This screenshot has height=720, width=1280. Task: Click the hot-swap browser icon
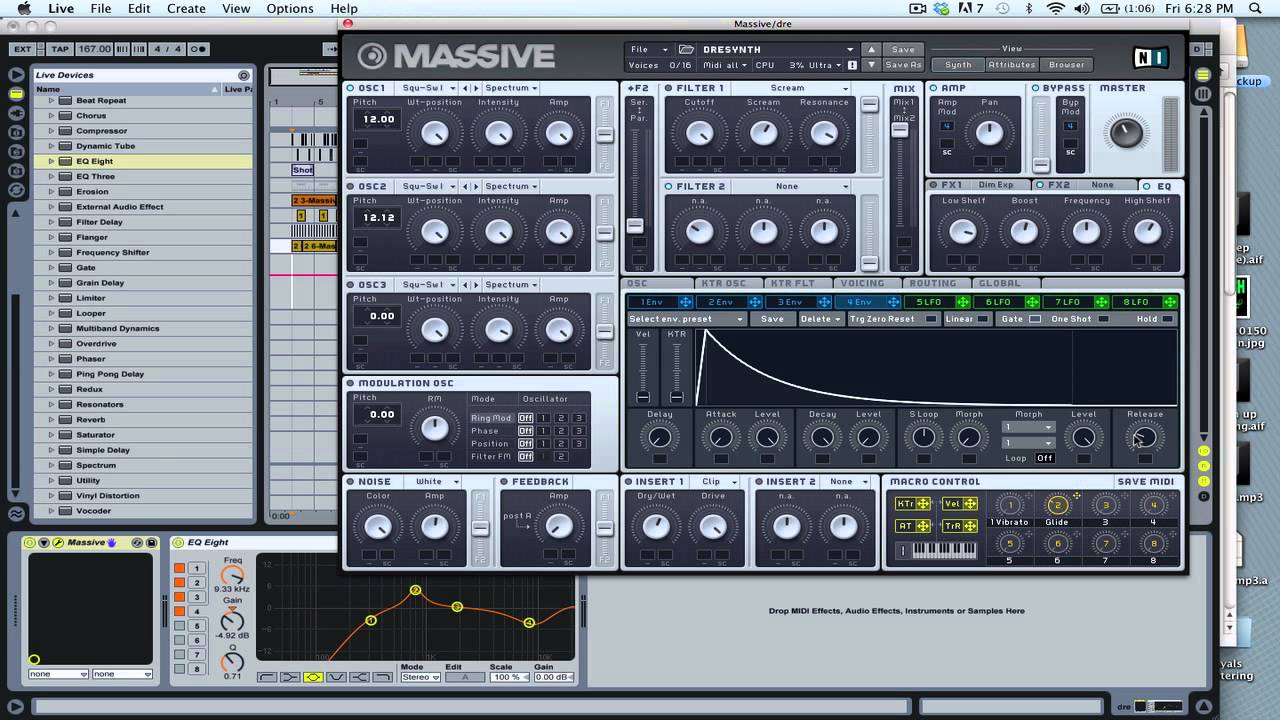16,189
